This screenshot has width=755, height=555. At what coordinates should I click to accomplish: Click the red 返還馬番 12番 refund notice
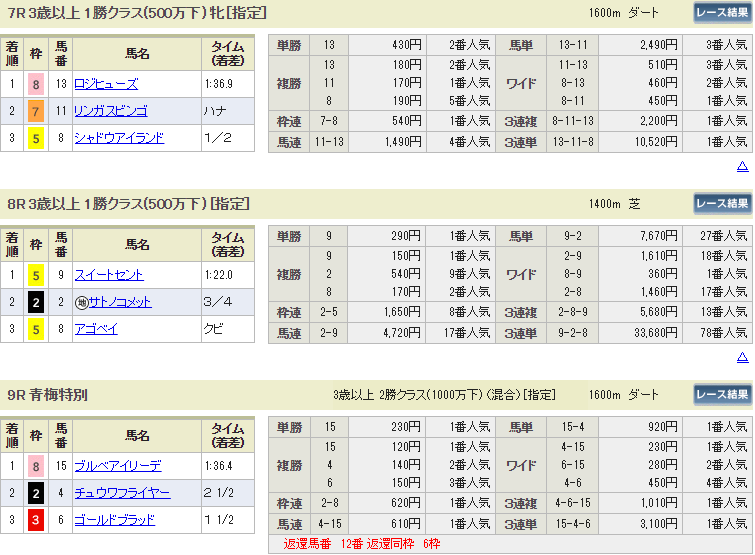click(x=362, y=544)
